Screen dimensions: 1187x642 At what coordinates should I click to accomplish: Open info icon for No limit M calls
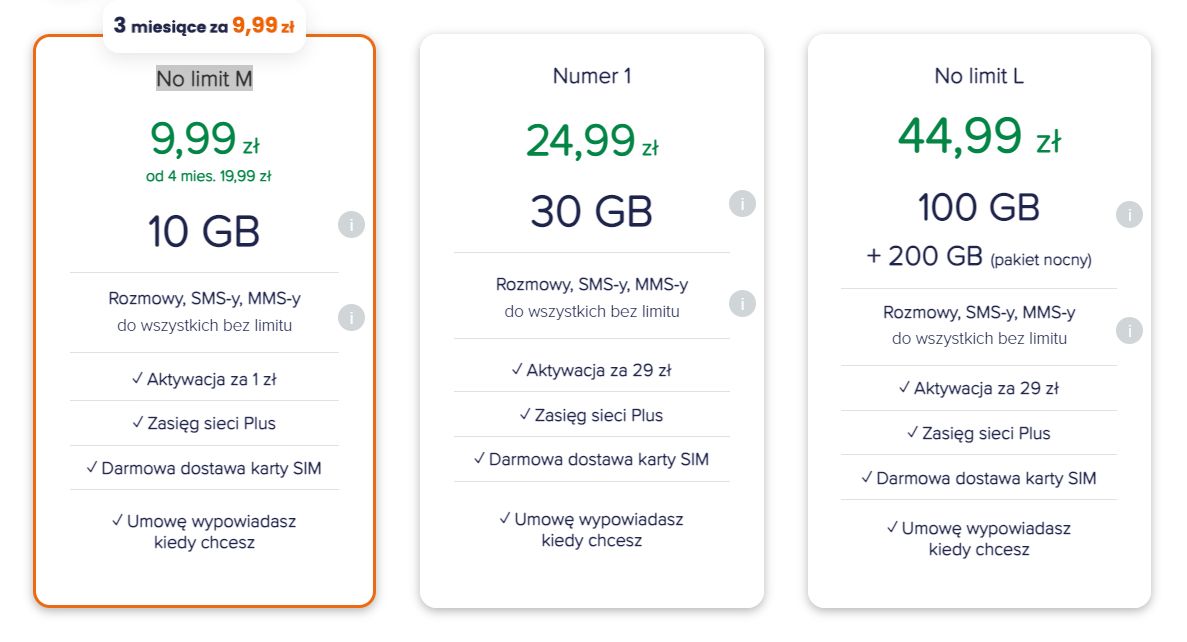click(x=351, y=317)
